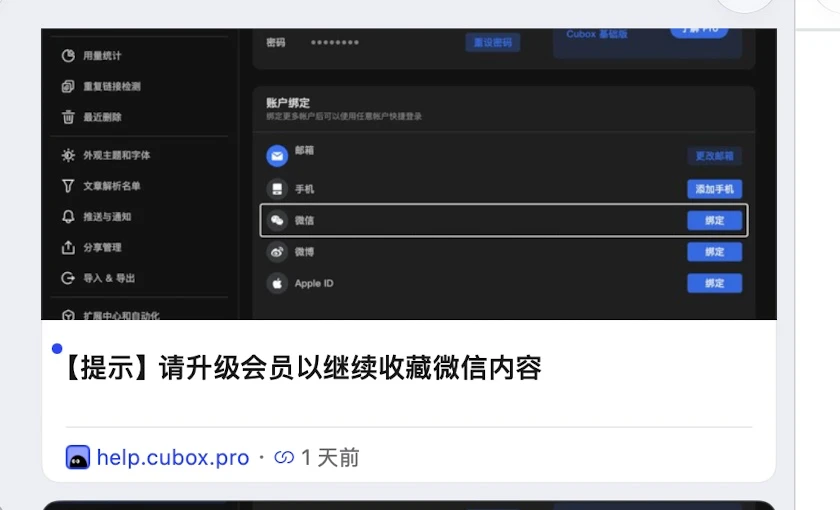
Task: Click the 1 天前 timestamp text
Action: tap(330, 458)
